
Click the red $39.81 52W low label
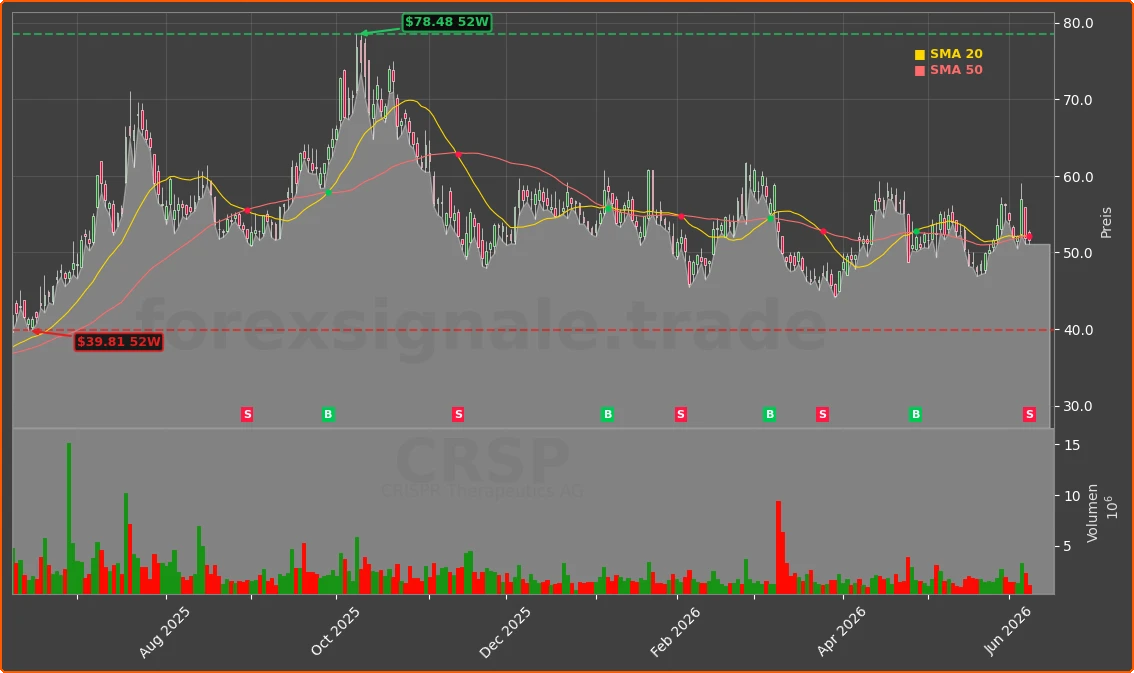(x=119, y=341)
